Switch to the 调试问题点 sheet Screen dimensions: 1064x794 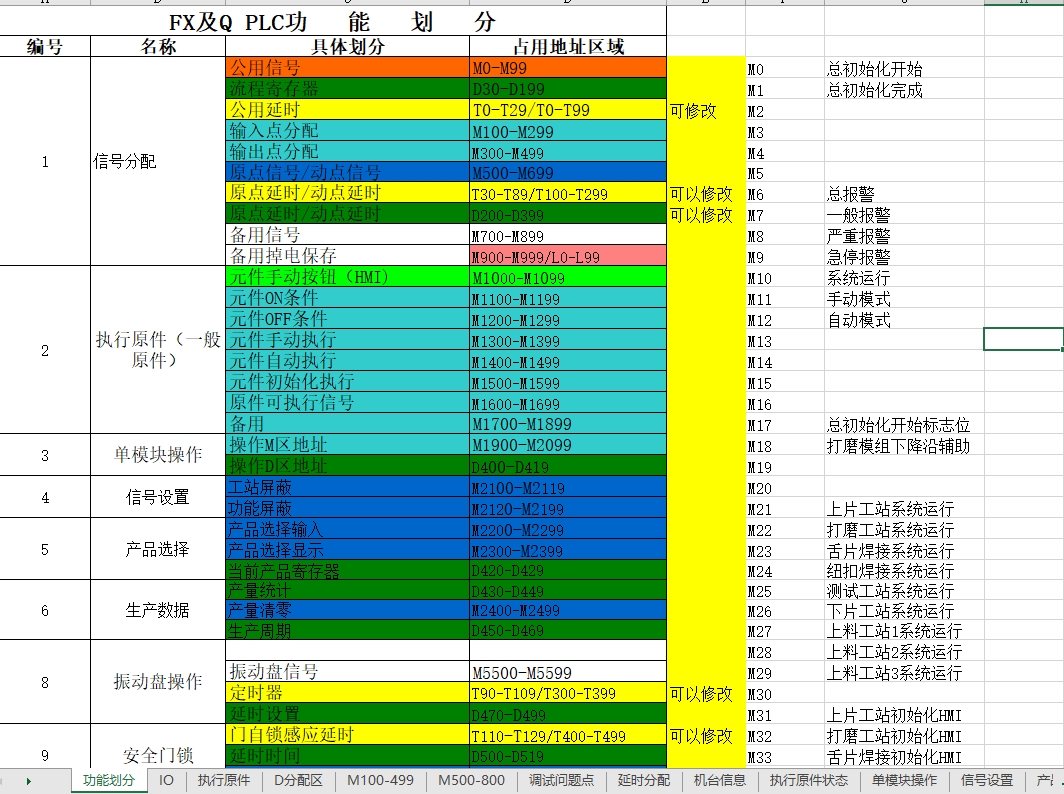pos(561,781)
